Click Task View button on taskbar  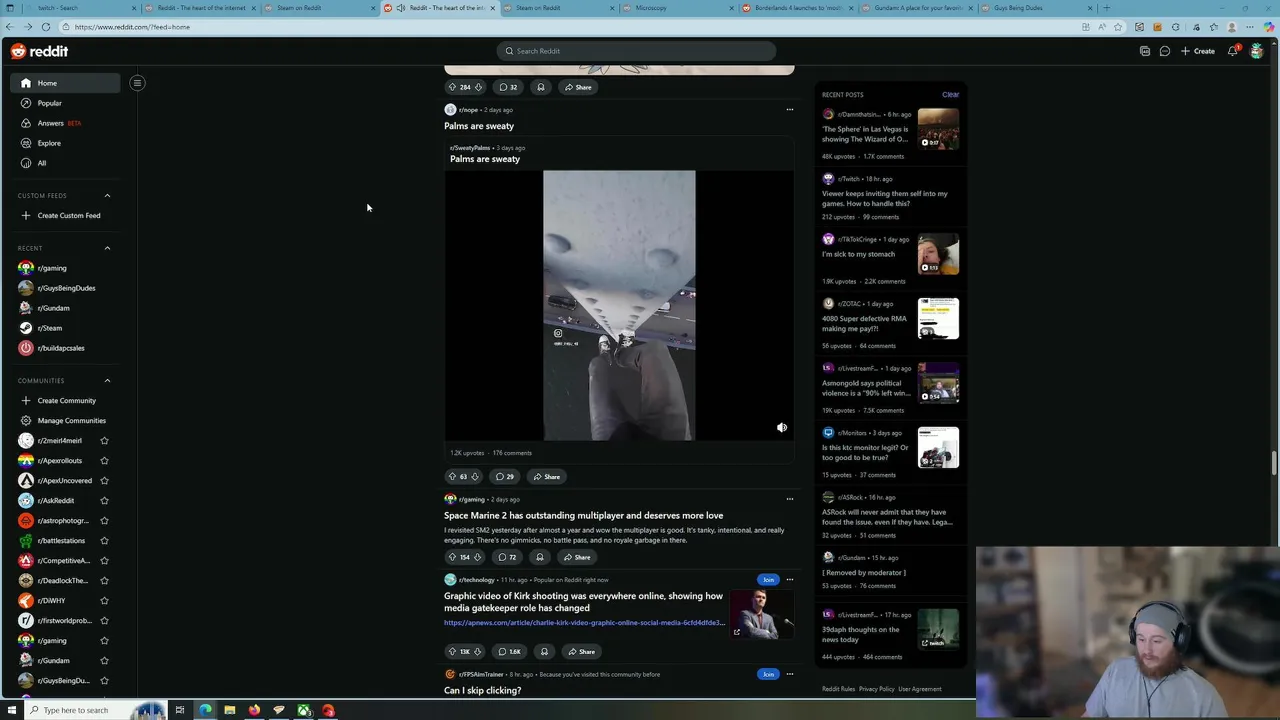(180, 710)
